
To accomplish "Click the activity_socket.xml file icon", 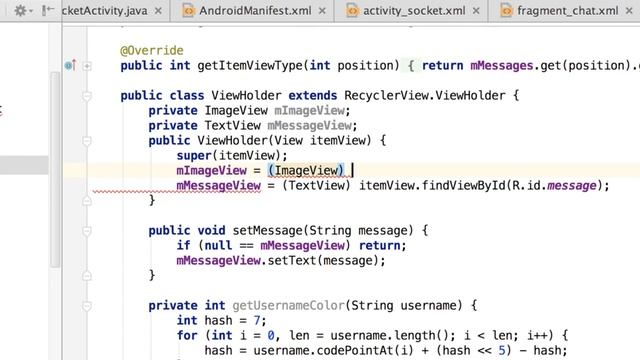I will (x=352, y=11).
